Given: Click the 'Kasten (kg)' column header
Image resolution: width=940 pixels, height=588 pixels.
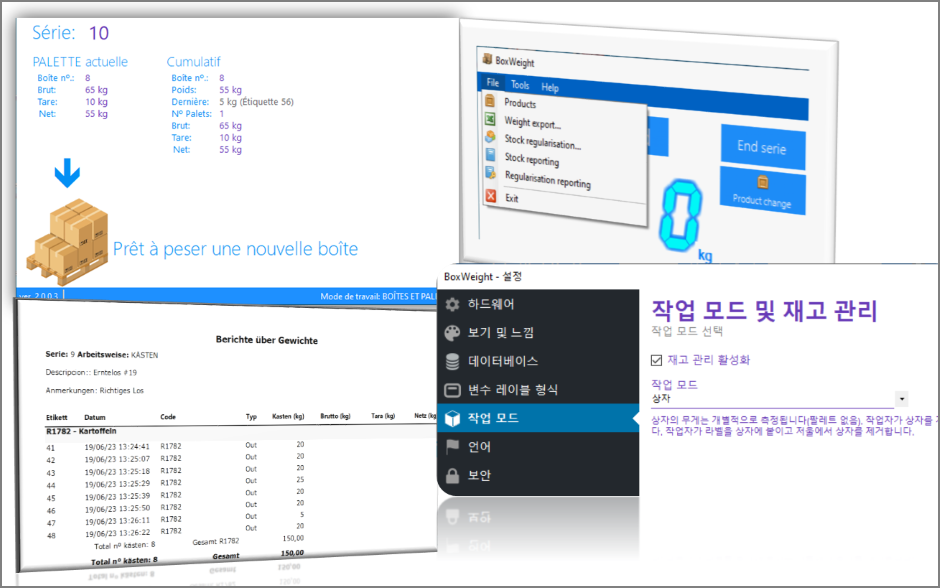Looking at the screenshot, I should click(x=288, y=416).
